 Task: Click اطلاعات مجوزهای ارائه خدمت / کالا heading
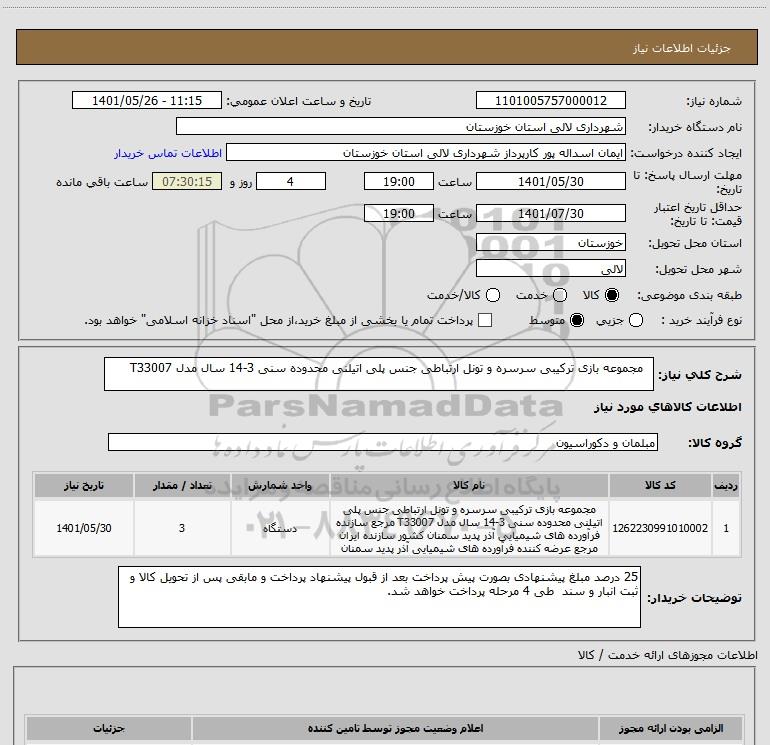[668, 655]
